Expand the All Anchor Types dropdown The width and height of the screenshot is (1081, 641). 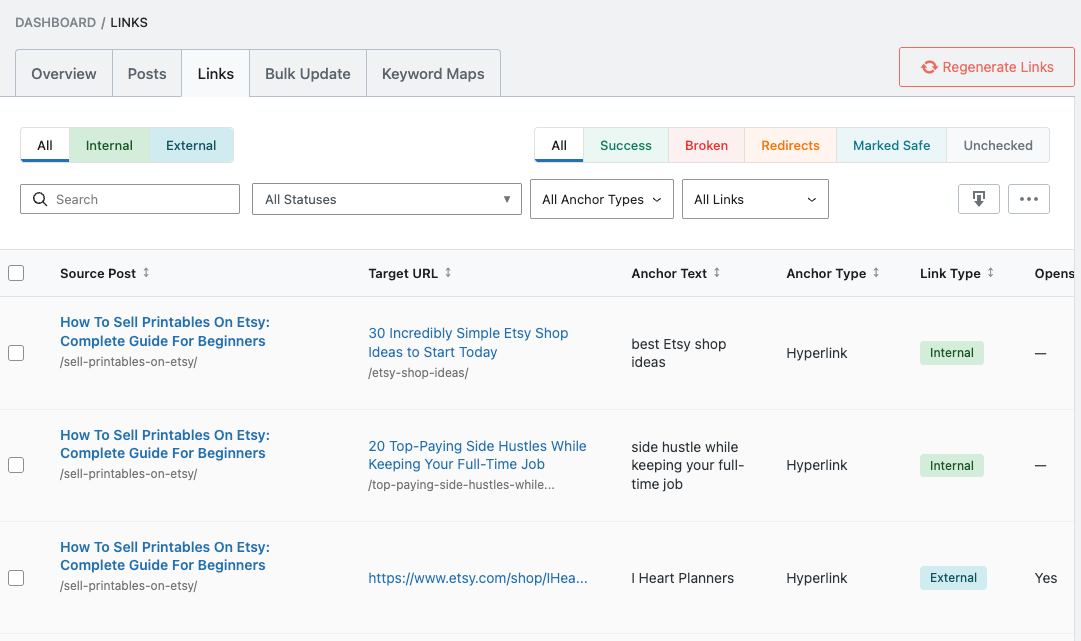[x=601, y=199]
